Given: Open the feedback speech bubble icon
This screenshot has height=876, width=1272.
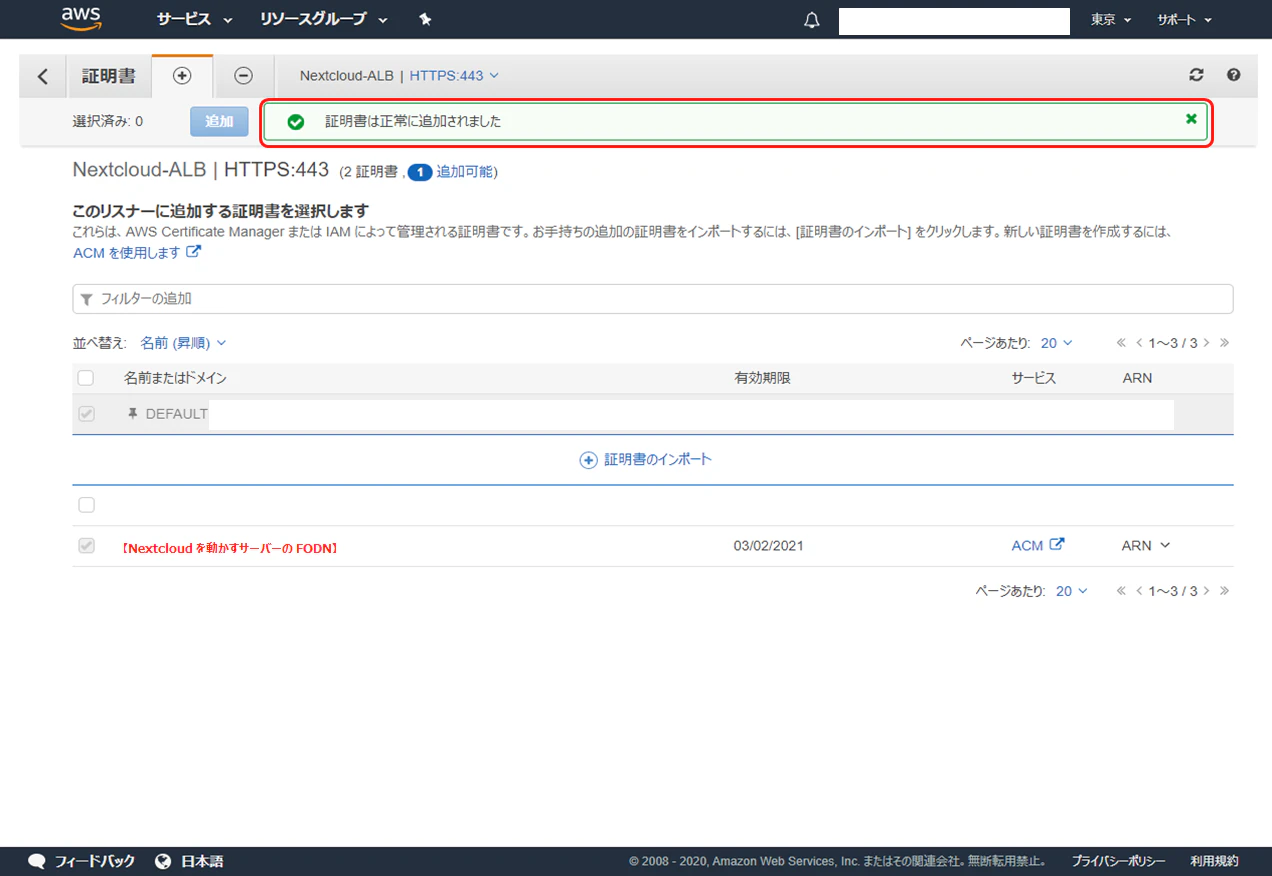Looking at the screenshot, I should point(37,861).
